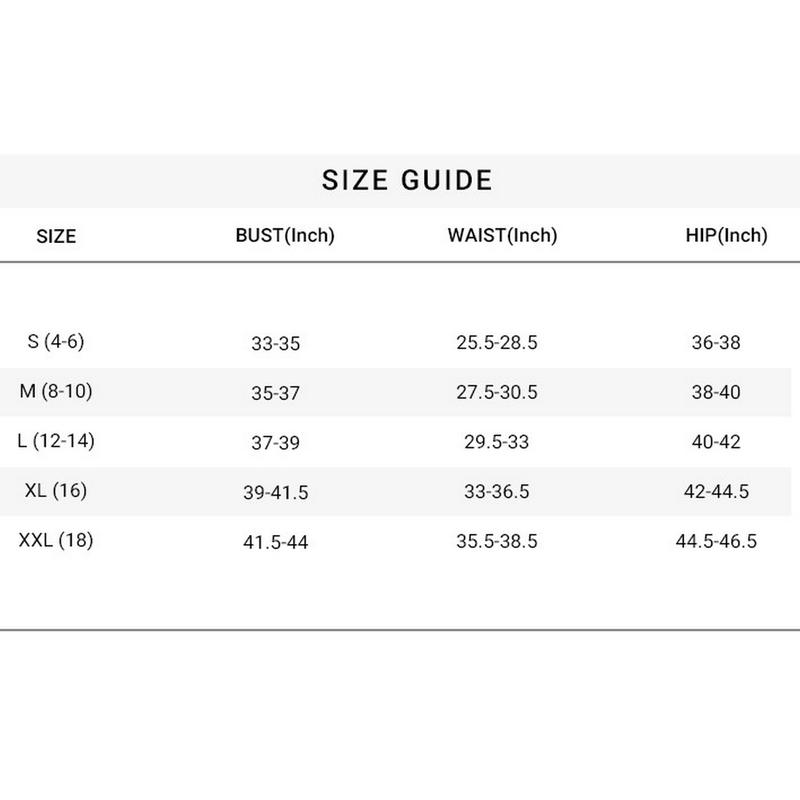800x800 pixels.
Task: Choose the L (12-14) size label
Action: (56, 441)
